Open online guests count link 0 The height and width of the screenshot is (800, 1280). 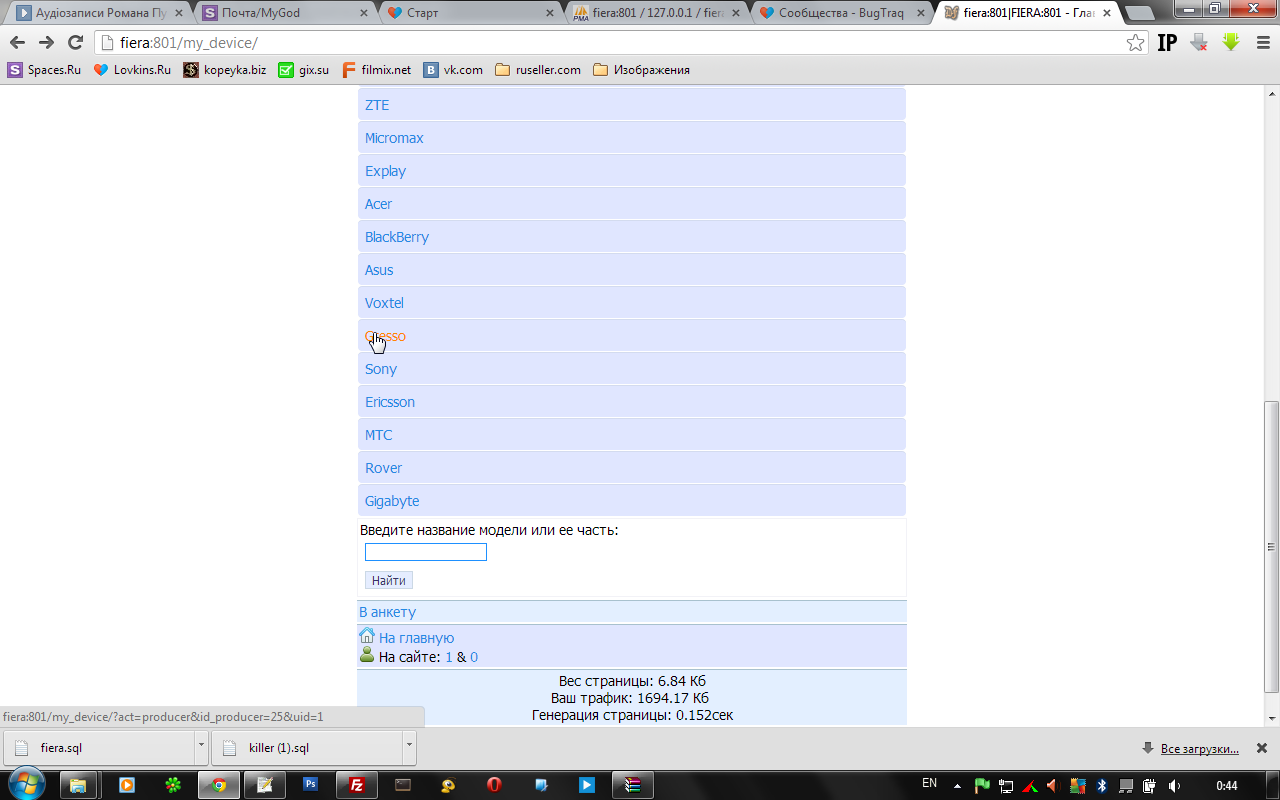474,657
